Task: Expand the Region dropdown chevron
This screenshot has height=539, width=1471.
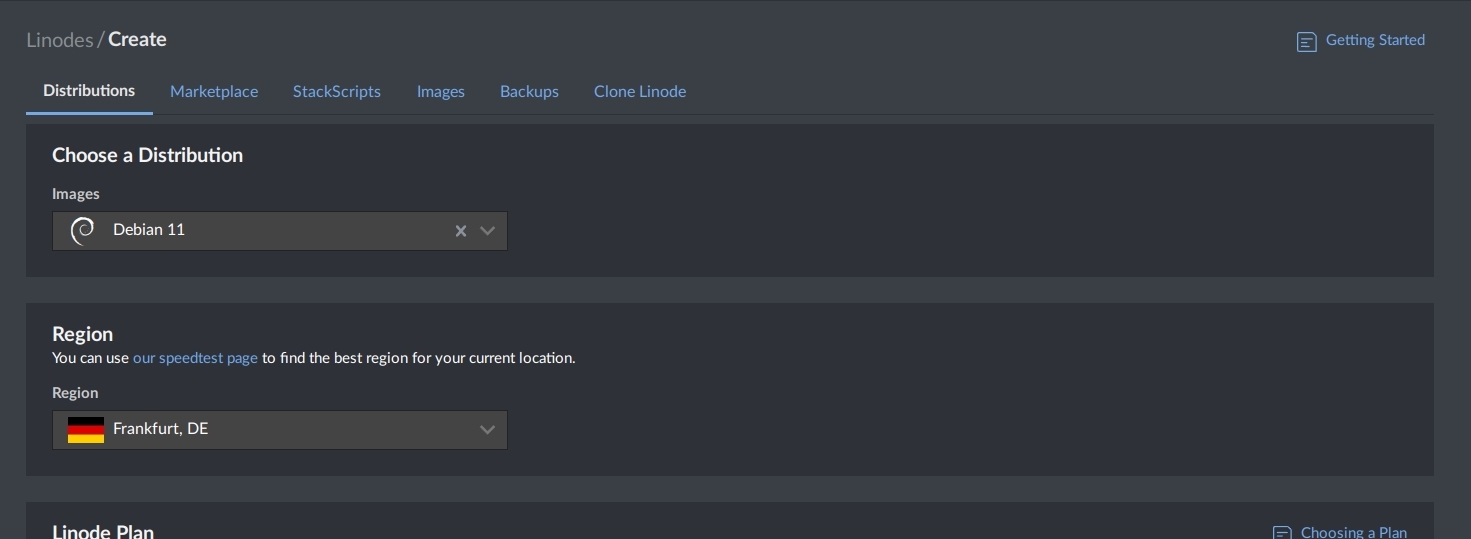Action: (x=487, y=430)
